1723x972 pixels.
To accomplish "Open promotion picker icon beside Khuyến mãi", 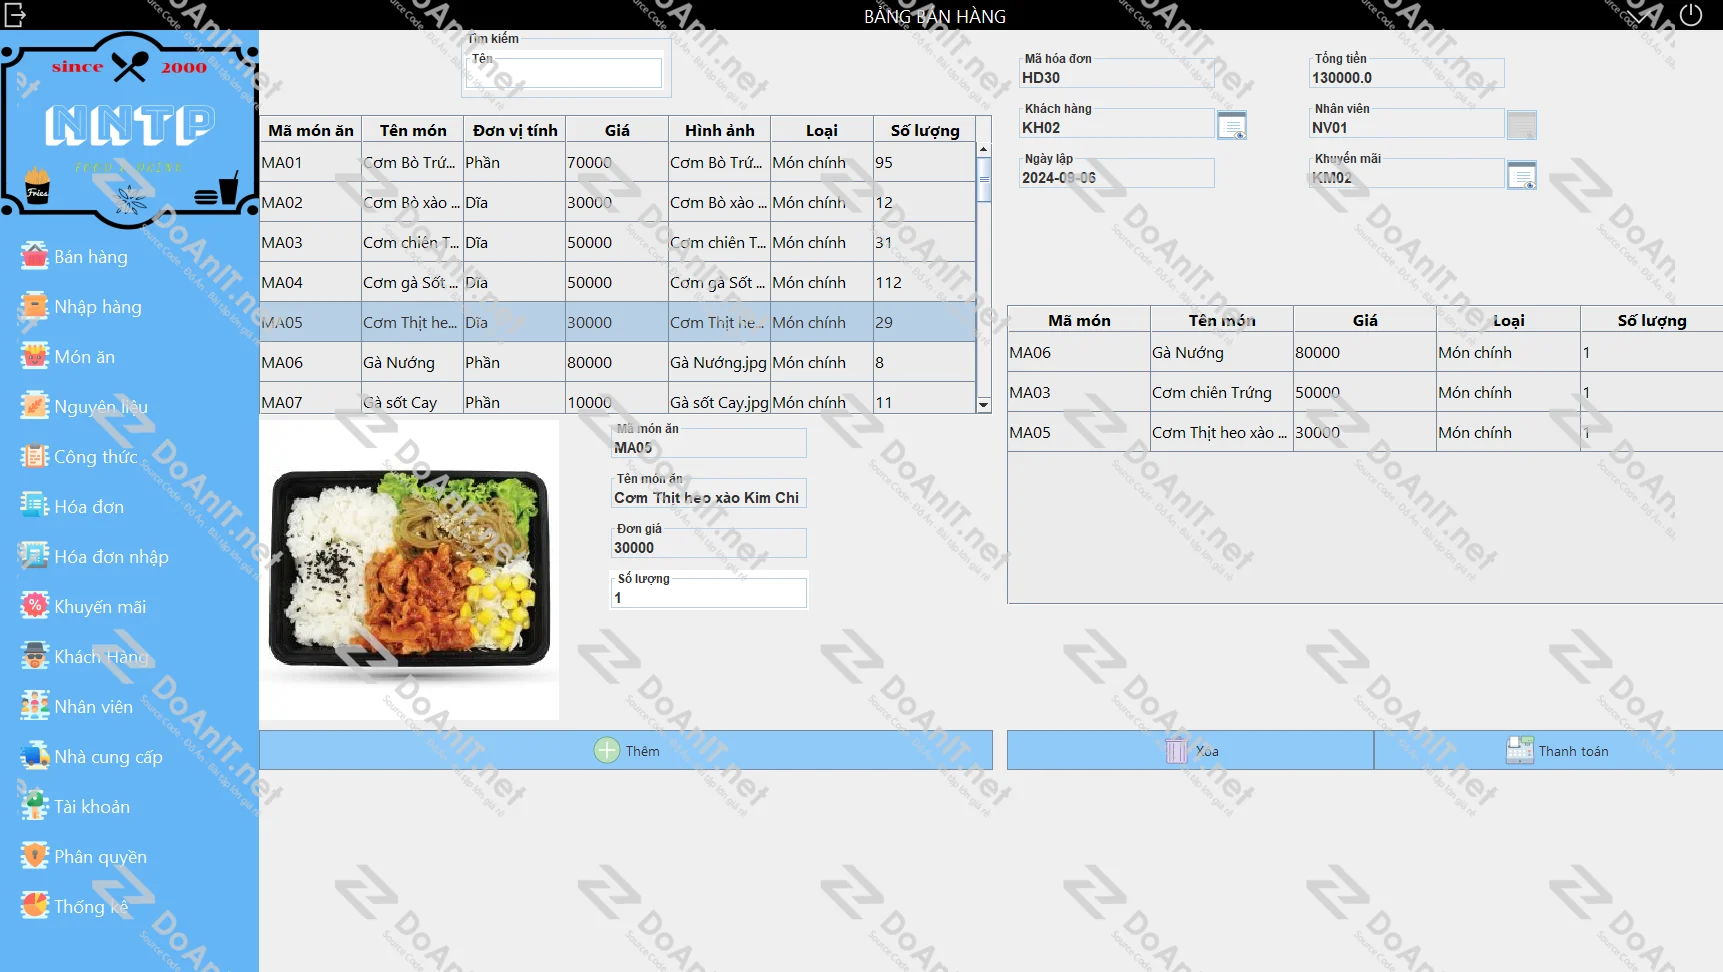I will (x=1521, y=176).
